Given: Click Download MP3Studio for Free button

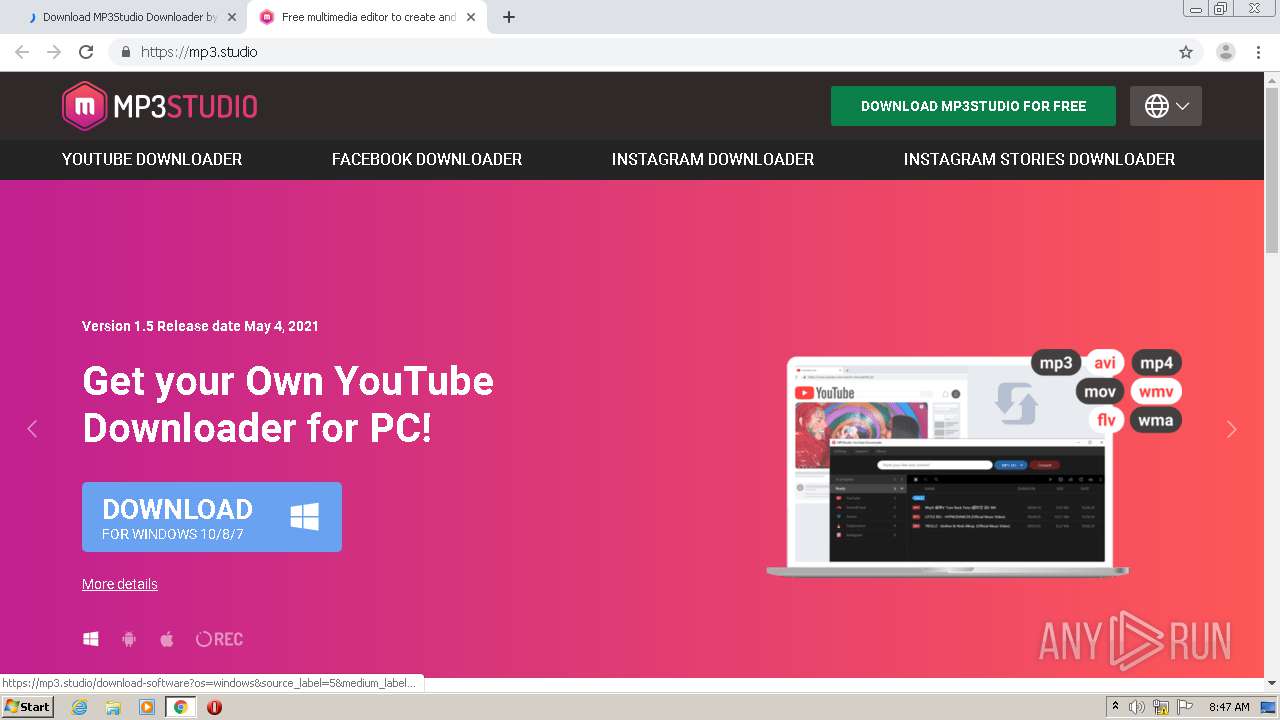Looking at the screenshot, I should pos(973,106).
